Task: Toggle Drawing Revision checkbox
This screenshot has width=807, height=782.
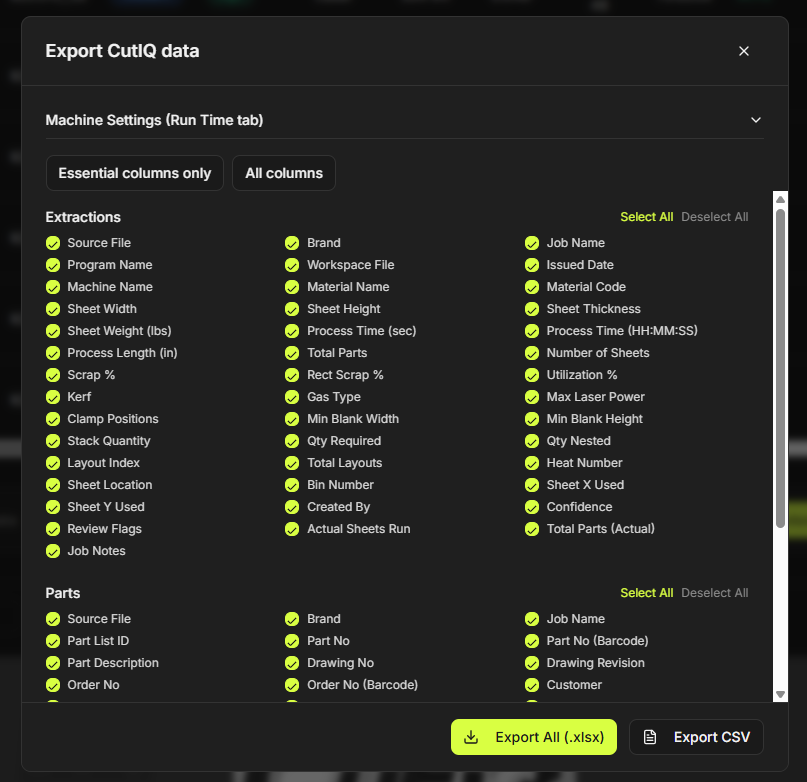Action: pos(532,663)
